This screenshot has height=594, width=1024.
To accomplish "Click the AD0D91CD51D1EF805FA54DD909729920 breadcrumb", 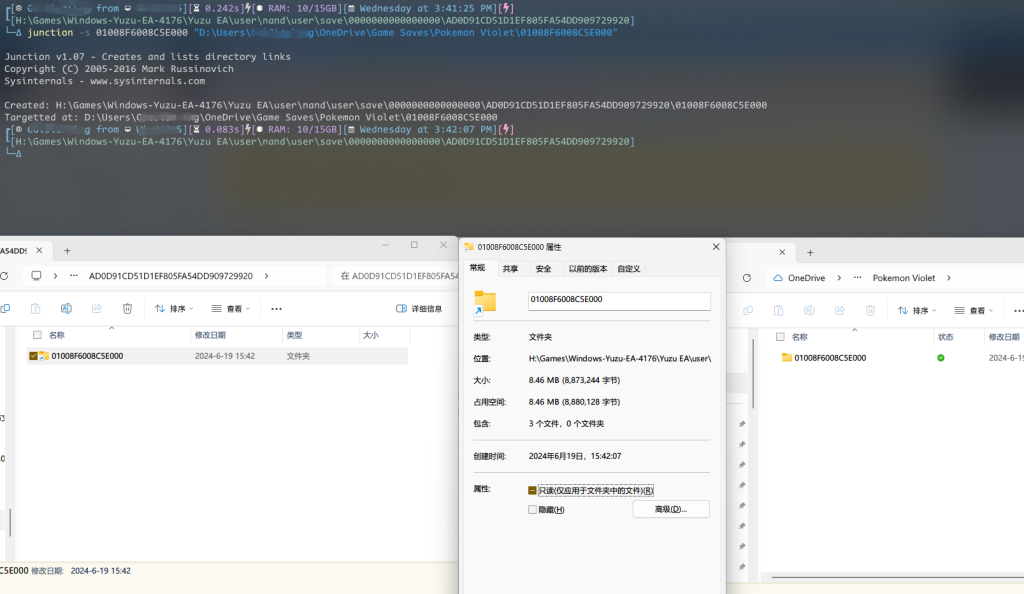I will click(x=170, y=276).
